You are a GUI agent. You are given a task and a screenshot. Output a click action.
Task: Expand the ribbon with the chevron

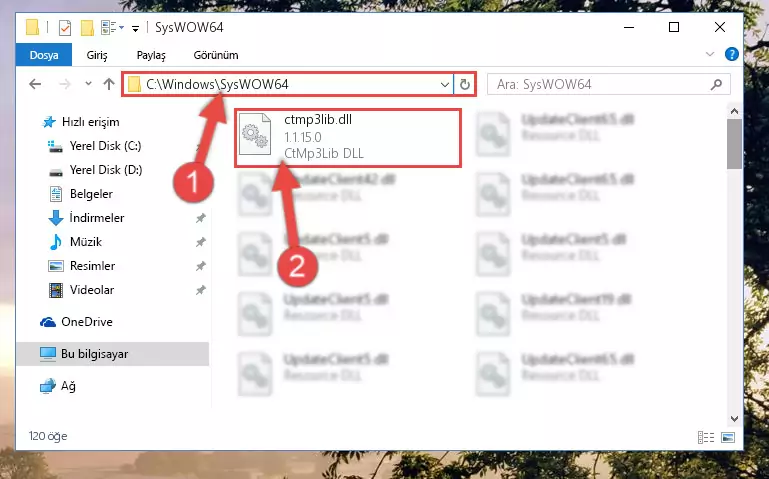tap(710, 54)
